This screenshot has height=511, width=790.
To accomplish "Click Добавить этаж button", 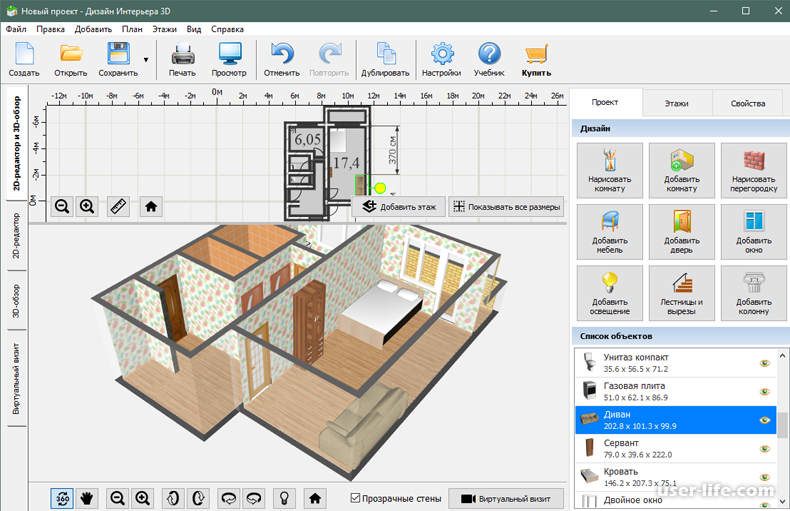I will pyautogui.click(x=399, y=207).
